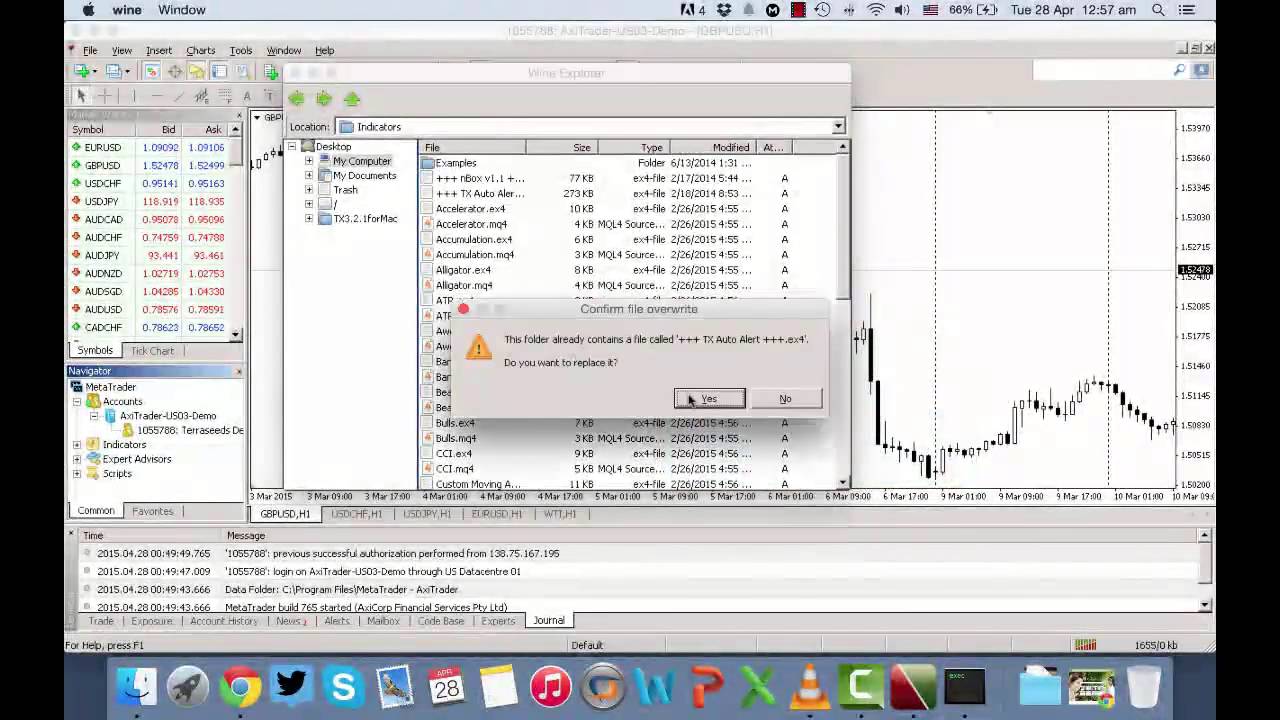Open the Help menu
1280x720 pixels.
click(x=325, y=50)
